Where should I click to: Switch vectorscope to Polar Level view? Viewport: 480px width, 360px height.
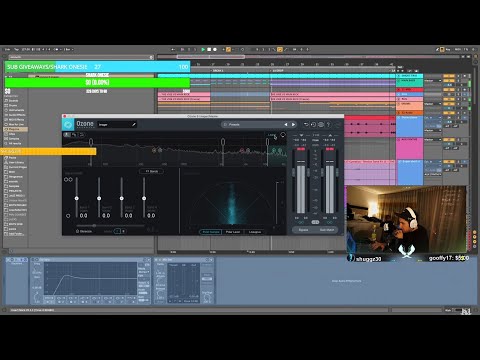[233, 232]
